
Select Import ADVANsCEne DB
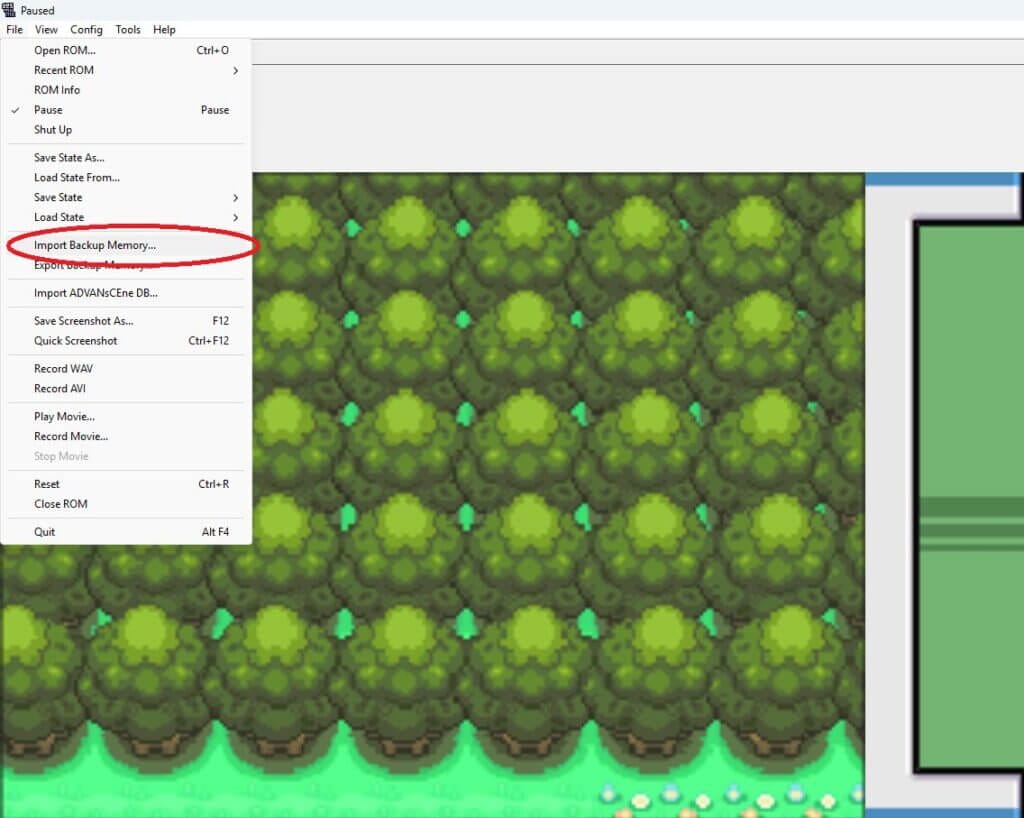pyautogui.click(x=93, y=292)
